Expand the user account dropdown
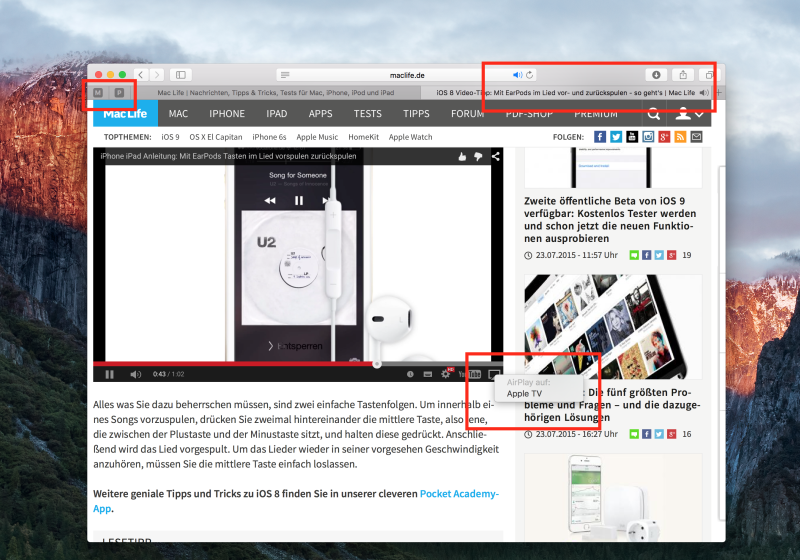 (689, 114)
